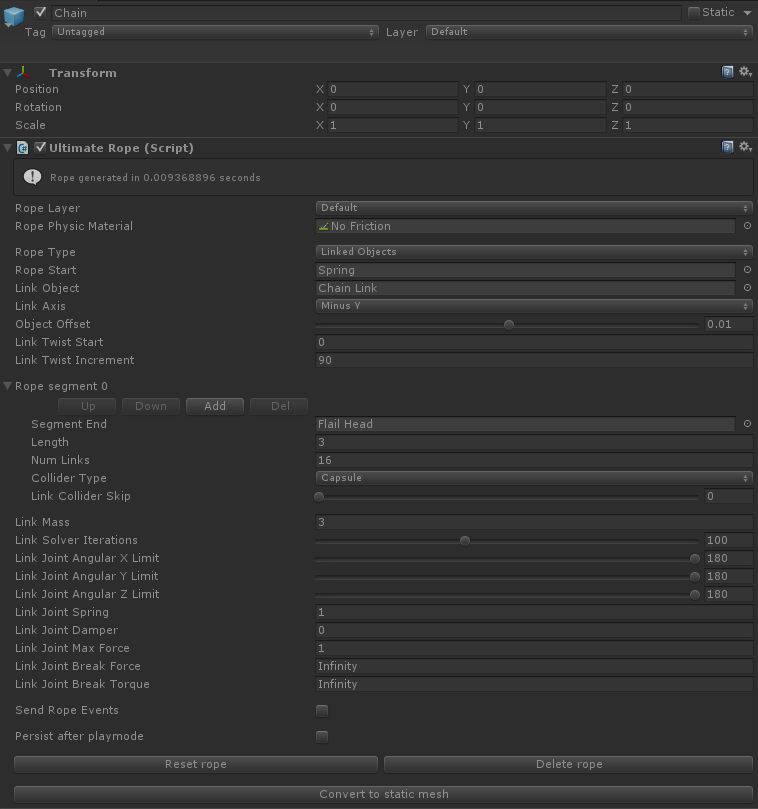
Task: Open the Rope Type dropdown
Action: pos(534,252)
